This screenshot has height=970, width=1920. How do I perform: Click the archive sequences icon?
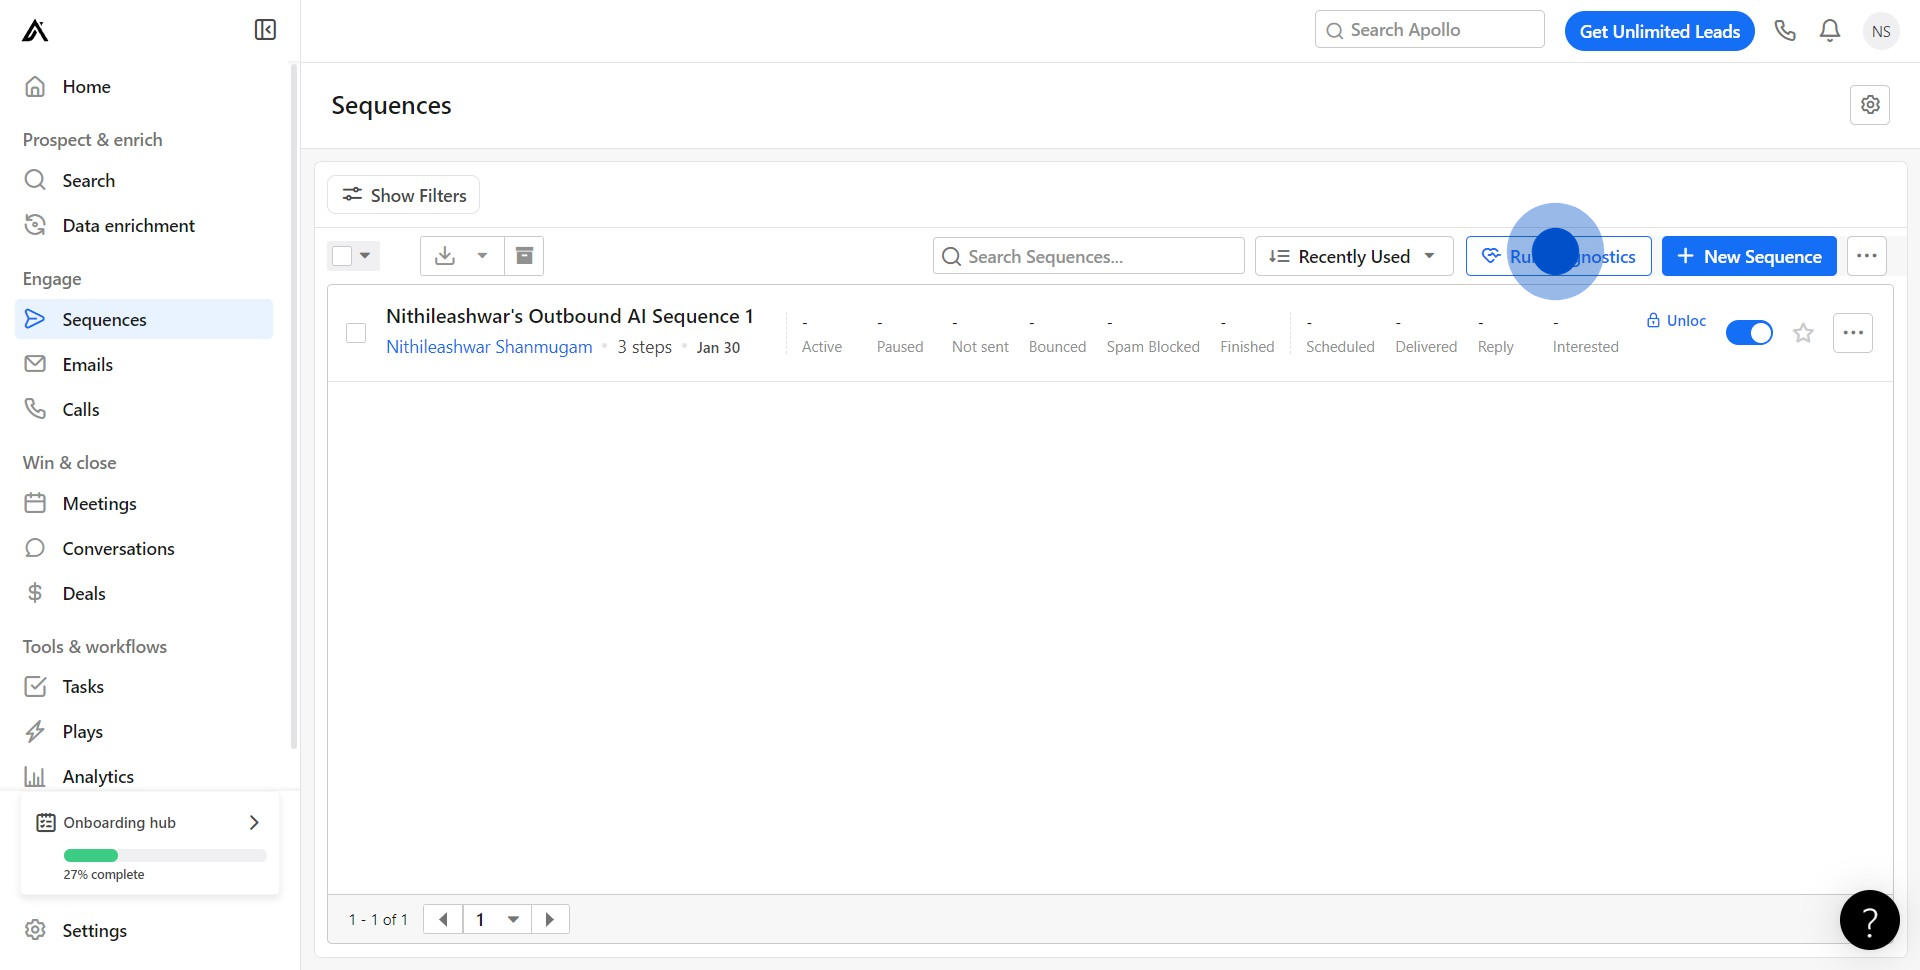click(x=524, y=256)
